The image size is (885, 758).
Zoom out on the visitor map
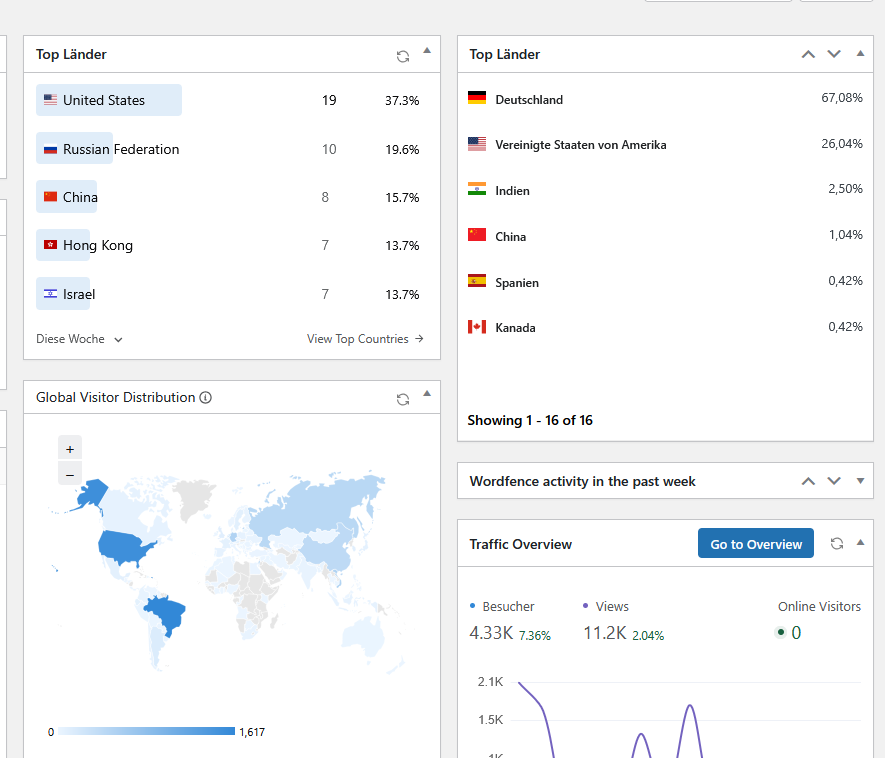[x=70, y=475]
